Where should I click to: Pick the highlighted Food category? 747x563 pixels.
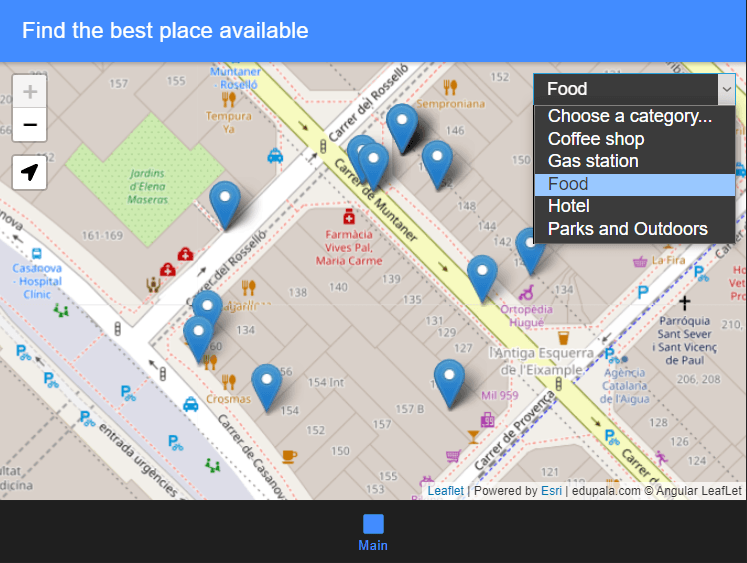point(568,184)
